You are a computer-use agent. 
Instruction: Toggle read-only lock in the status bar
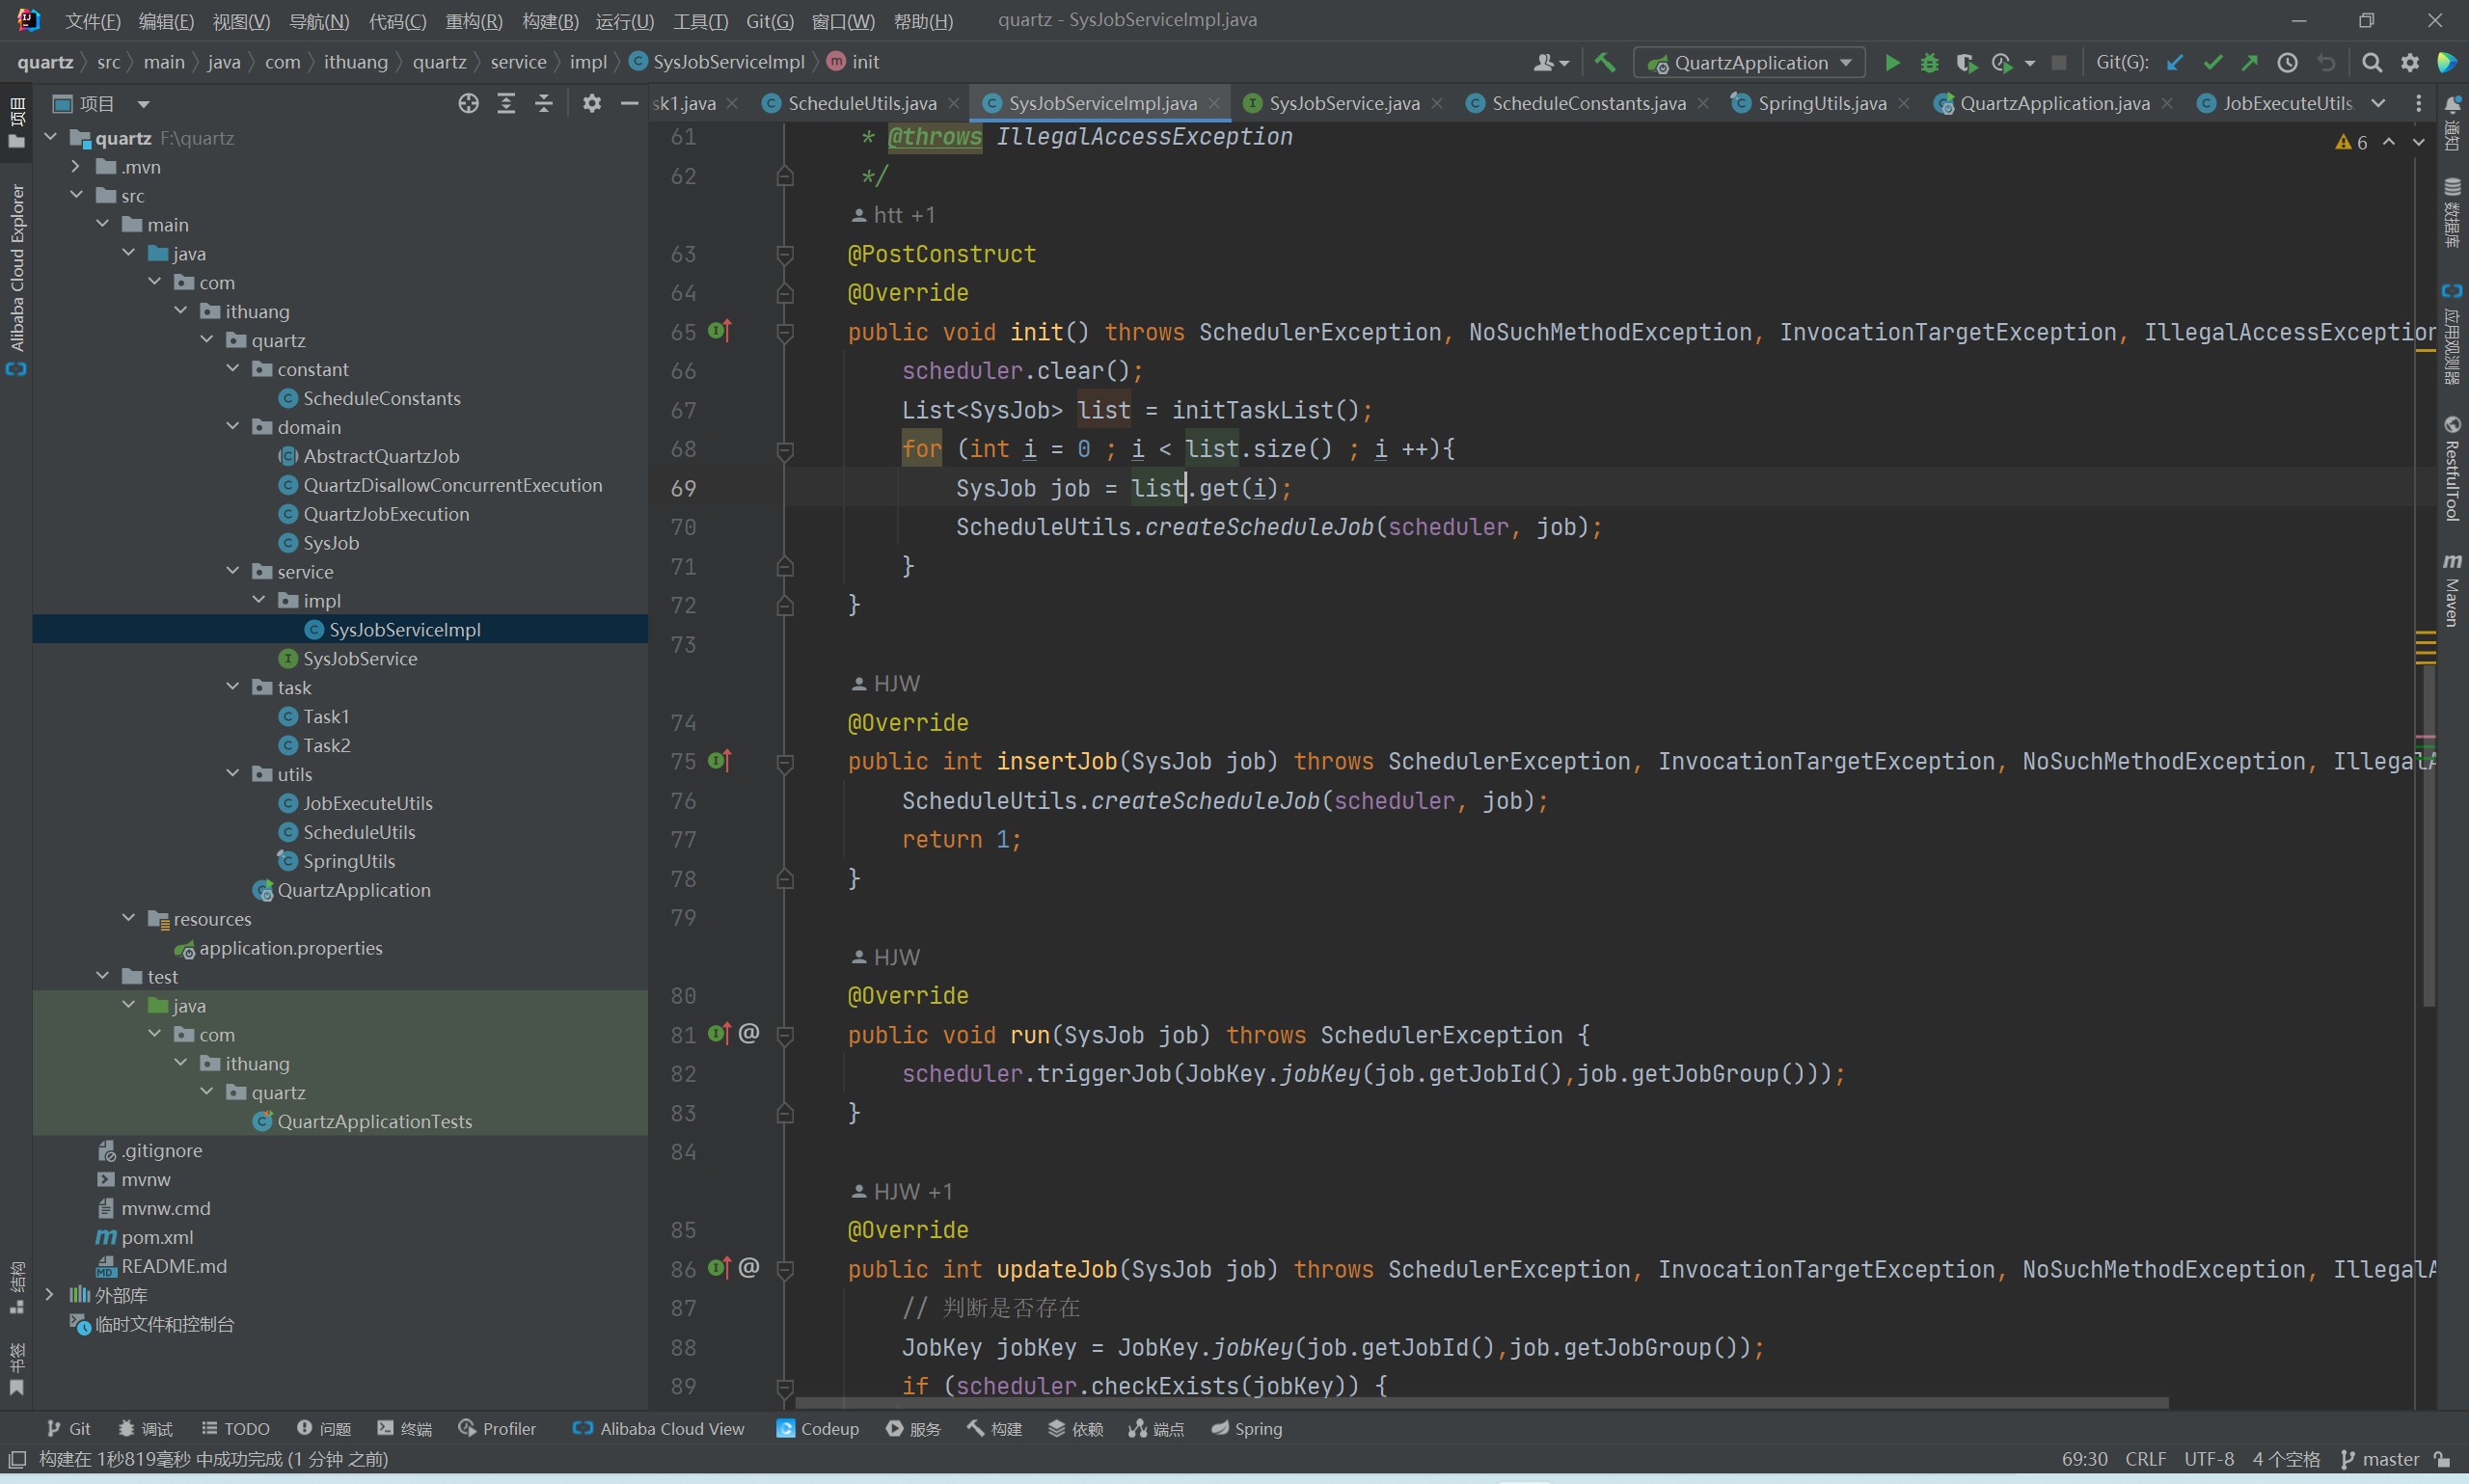point(2442,1459)
